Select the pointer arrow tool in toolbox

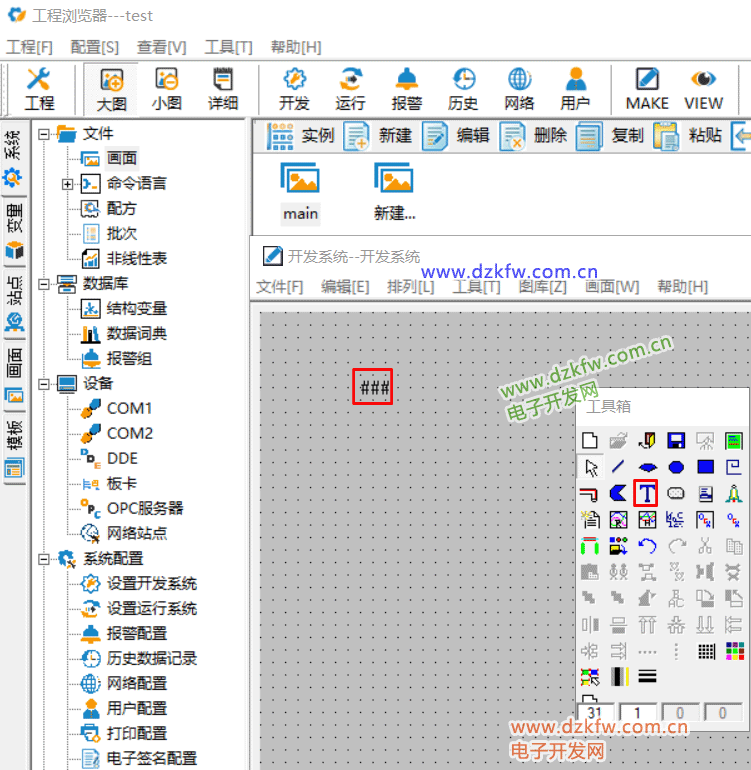590,467
